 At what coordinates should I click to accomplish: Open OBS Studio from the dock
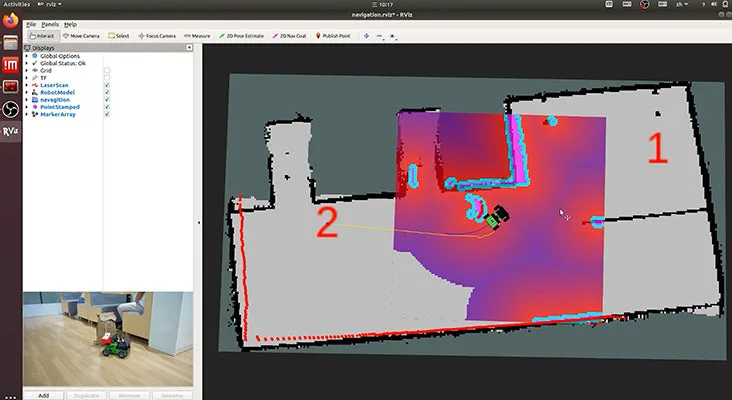pyautogui.click(x=10, y=110)
